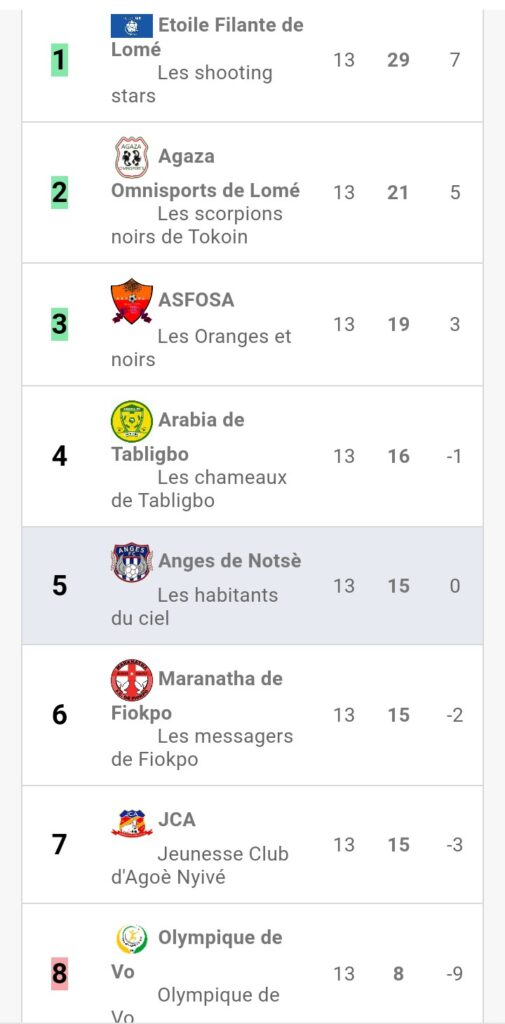Click the JCA nickname Jeunesse Club d'Agoè Nyivé

pos(200,865)
